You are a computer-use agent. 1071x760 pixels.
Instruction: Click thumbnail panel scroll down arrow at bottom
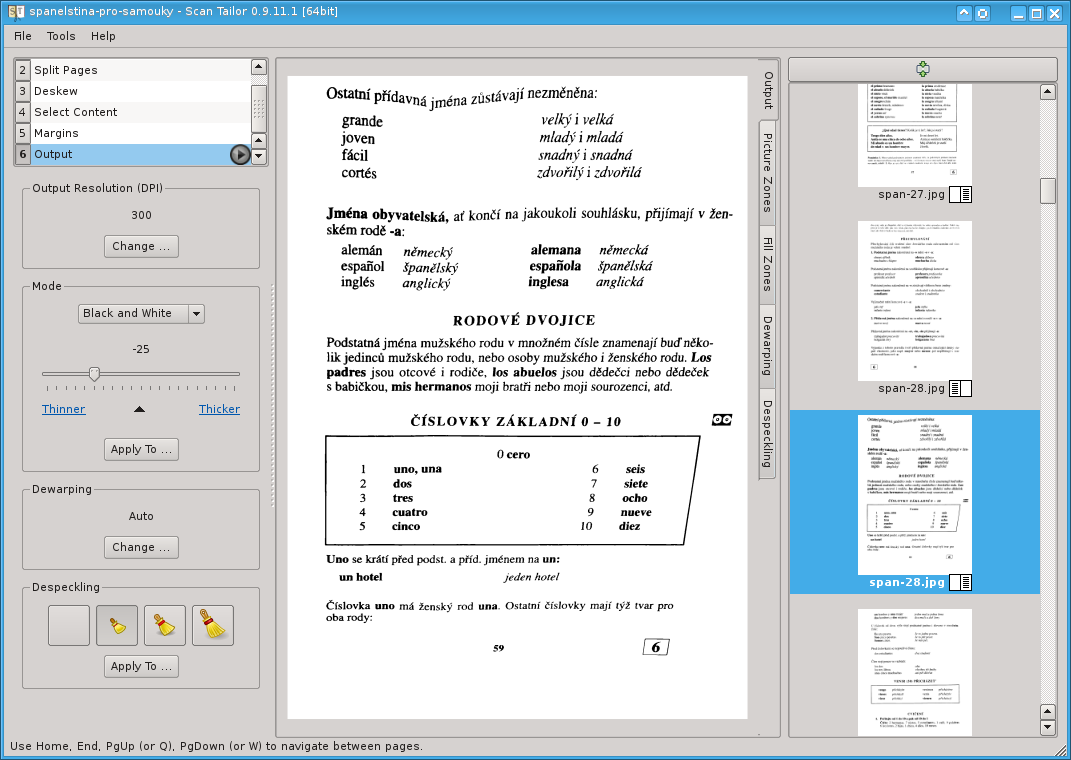[1048, 728]
